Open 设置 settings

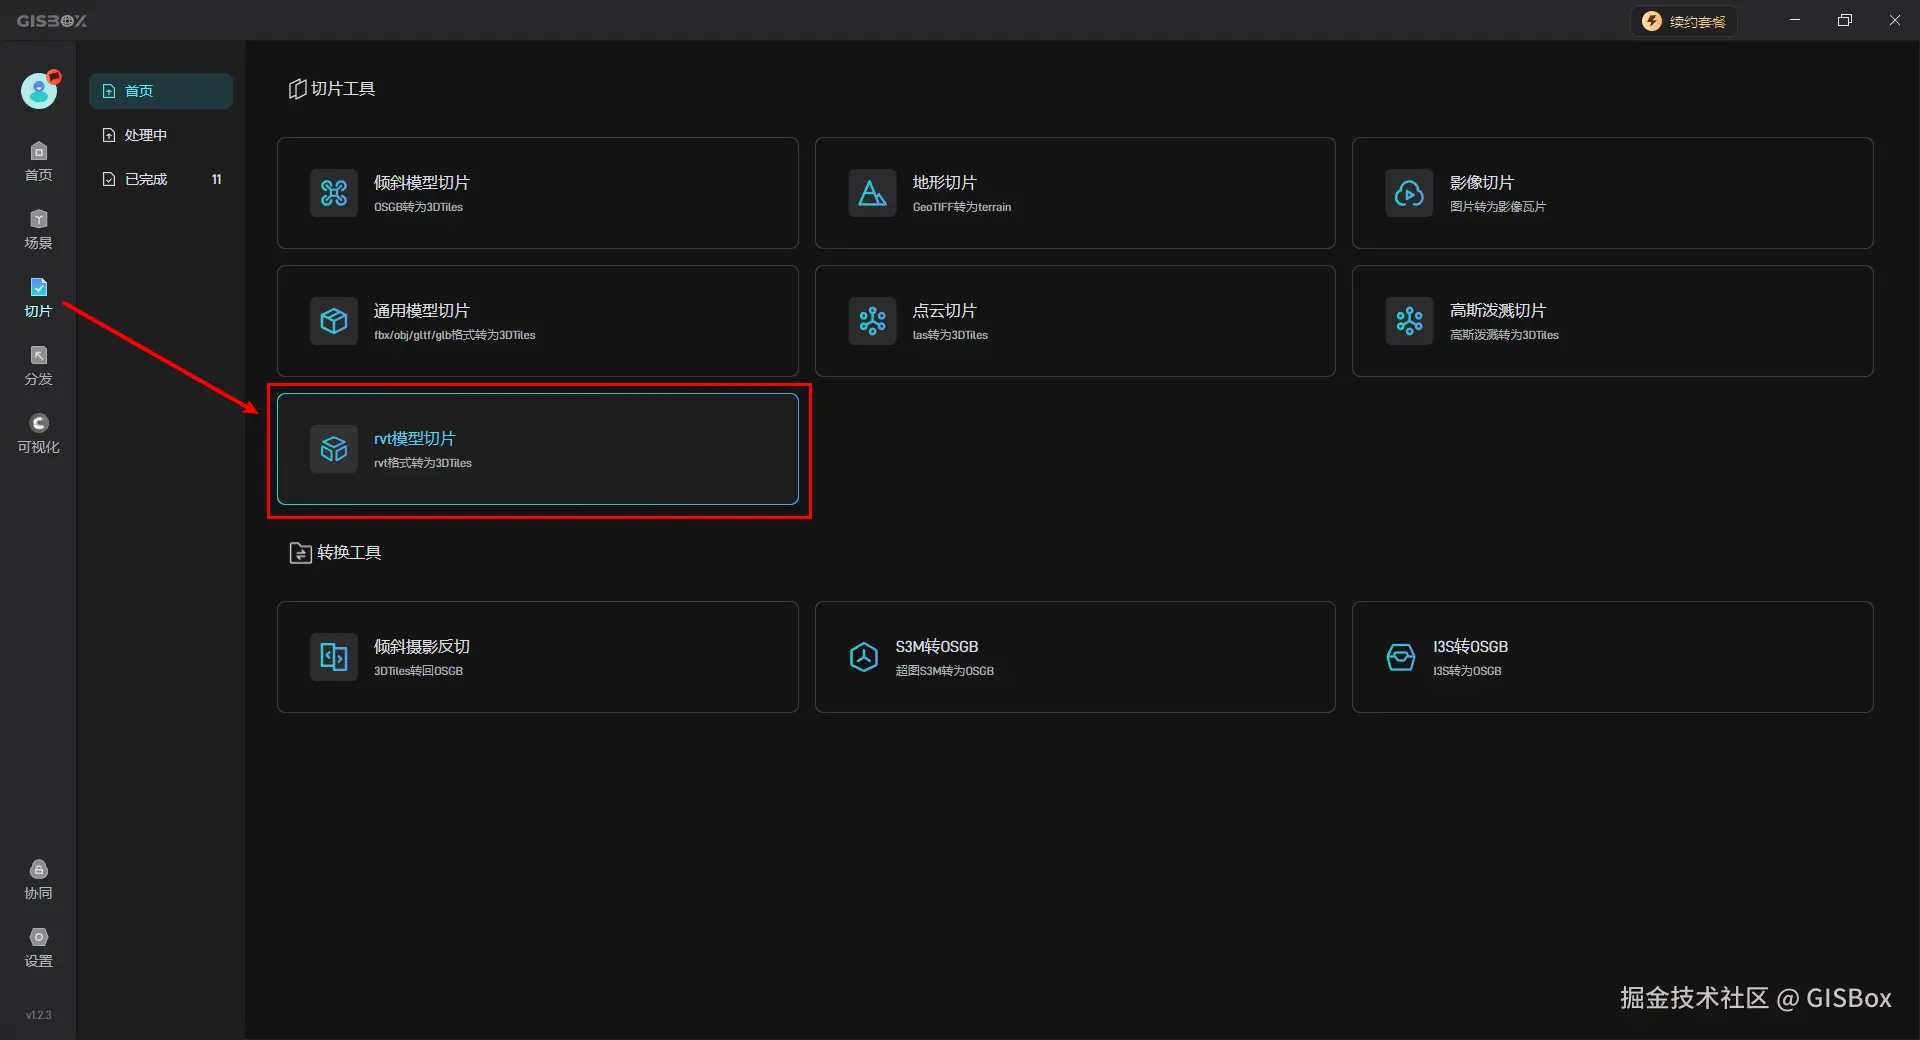click(x=38, y=948)
